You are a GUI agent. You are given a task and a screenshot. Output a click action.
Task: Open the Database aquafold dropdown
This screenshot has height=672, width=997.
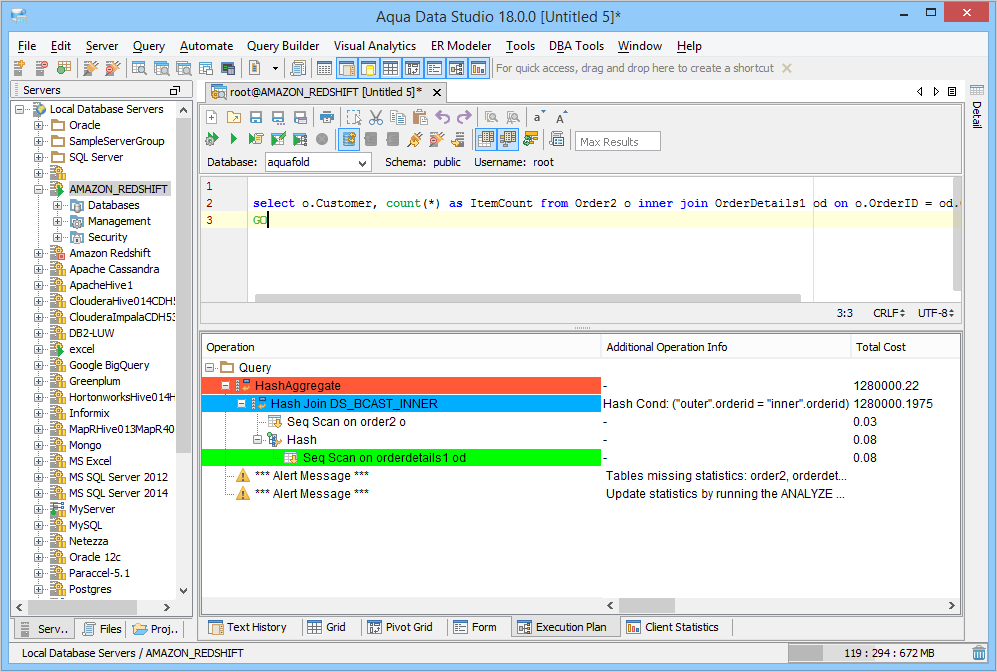362,163
